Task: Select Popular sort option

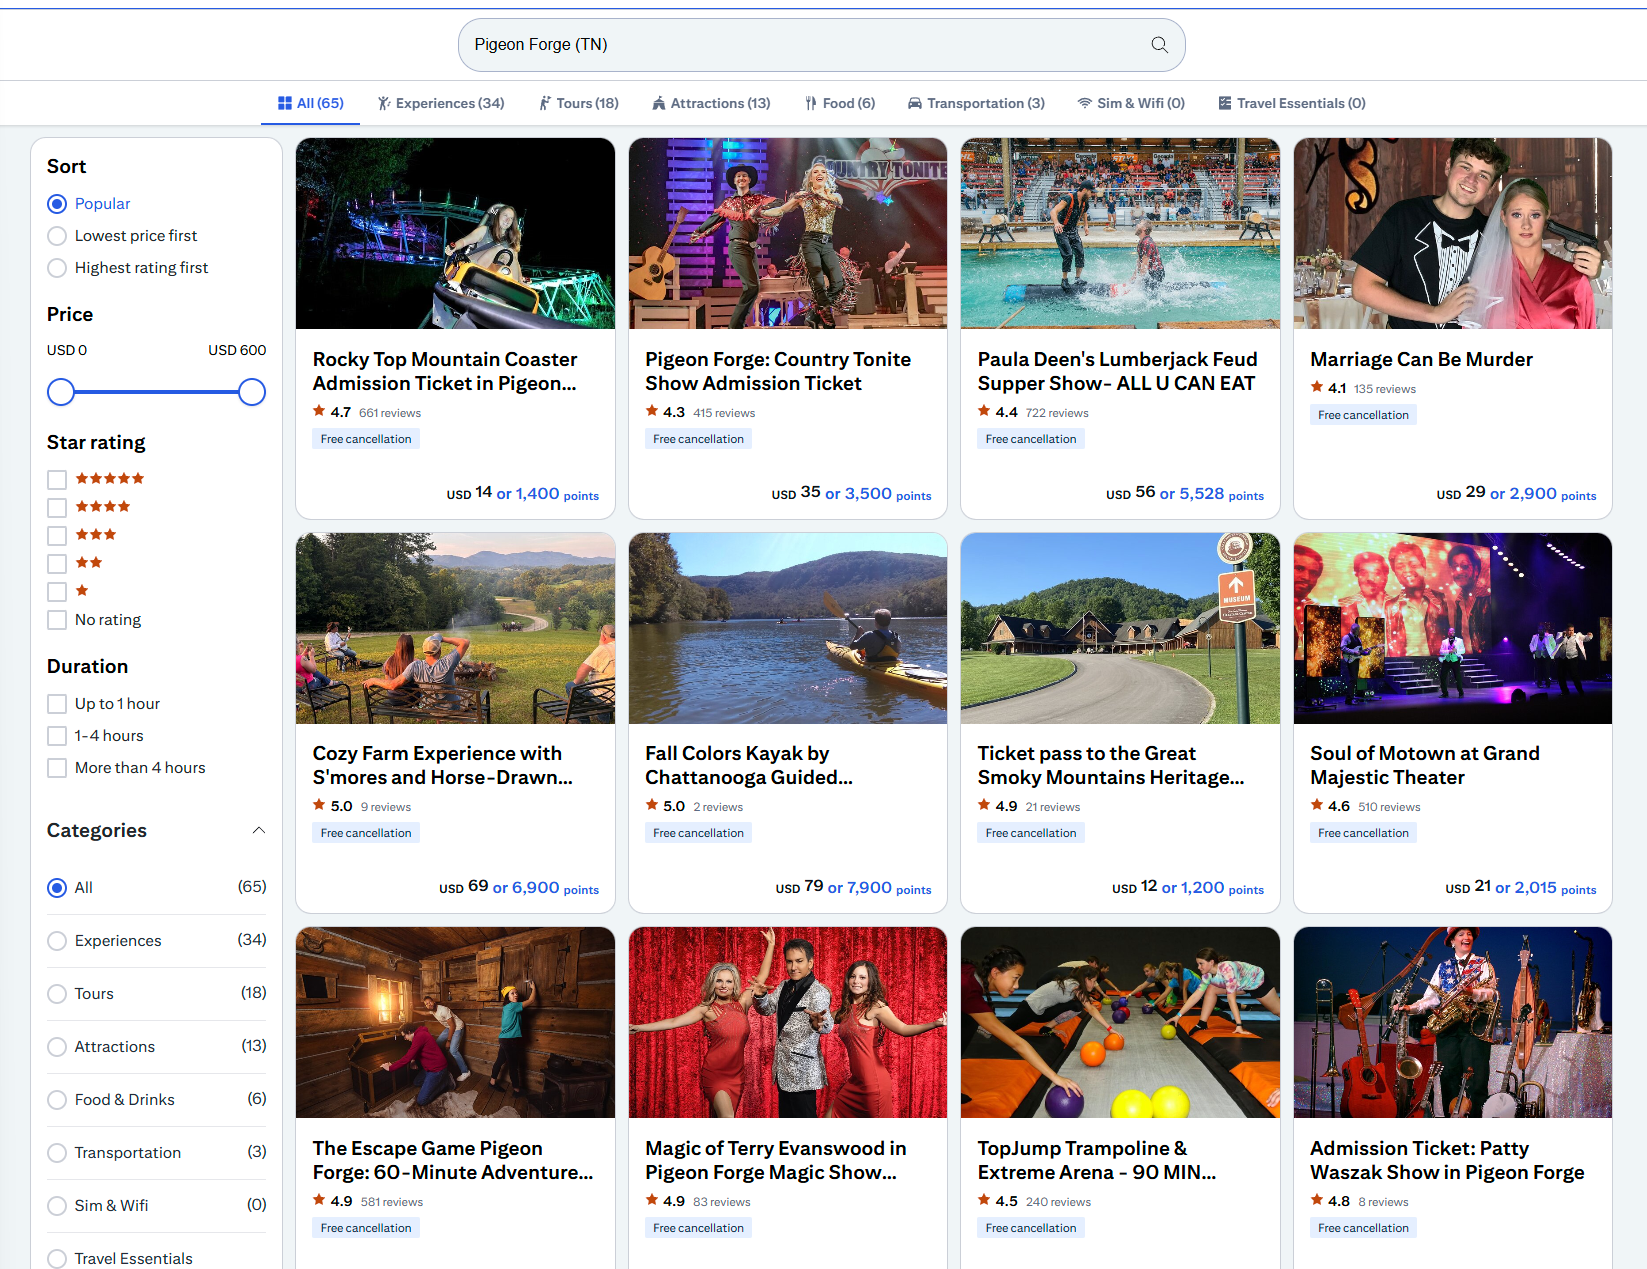Action: click(57, 204)
